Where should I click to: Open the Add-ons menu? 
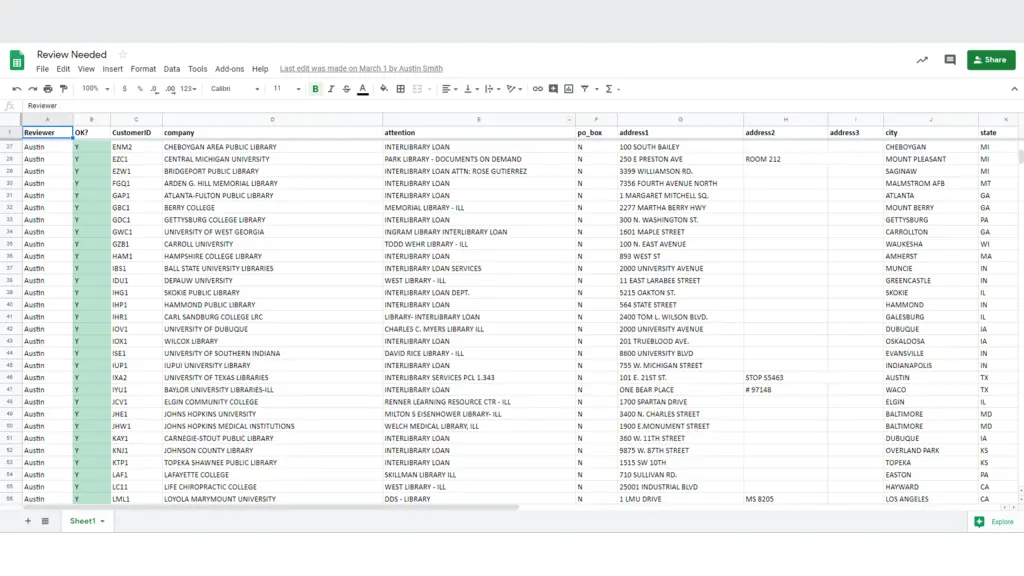point(229,69)
